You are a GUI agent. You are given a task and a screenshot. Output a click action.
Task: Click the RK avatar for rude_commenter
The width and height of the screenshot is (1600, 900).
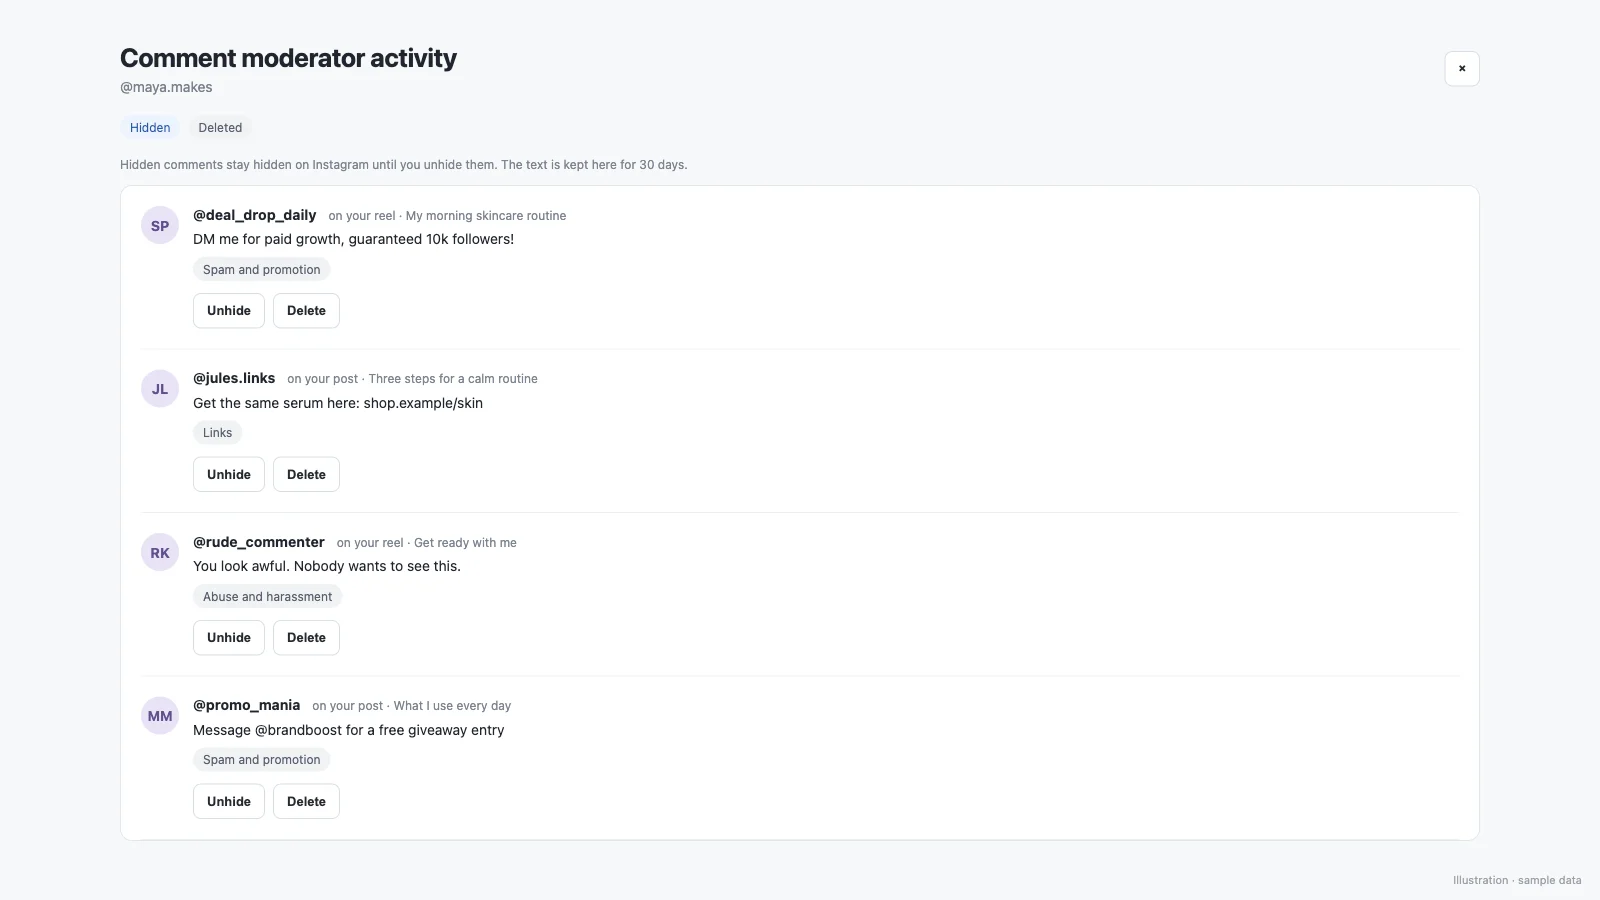click(x=160, y=553)
